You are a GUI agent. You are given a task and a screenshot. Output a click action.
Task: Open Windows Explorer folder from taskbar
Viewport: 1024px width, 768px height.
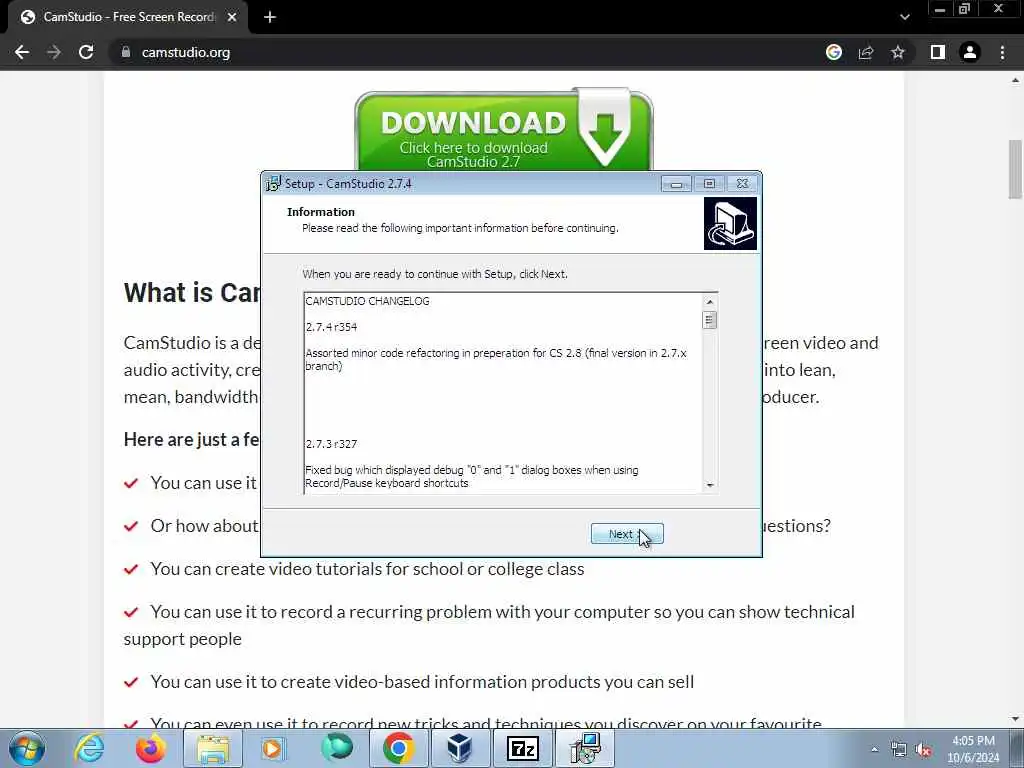pyautogui.click(x=213, y=748)
